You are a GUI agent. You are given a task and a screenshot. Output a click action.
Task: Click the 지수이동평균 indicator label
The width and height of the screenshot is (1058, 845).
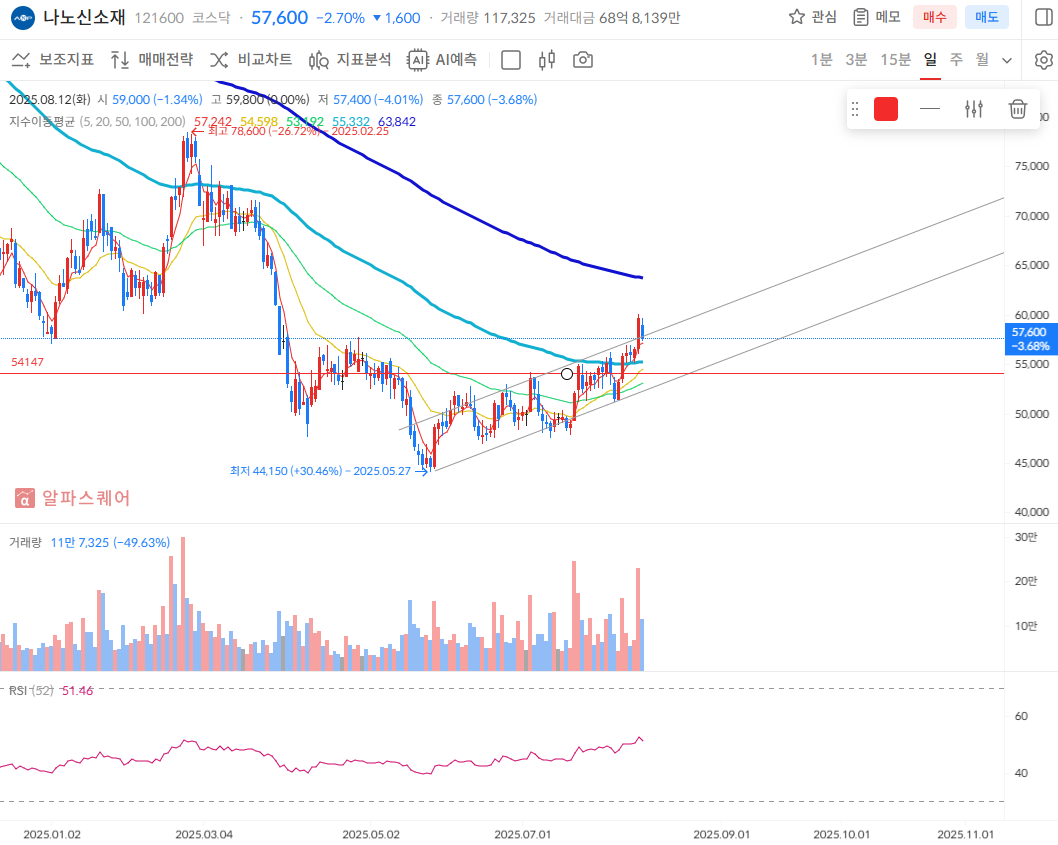(41, 121)
